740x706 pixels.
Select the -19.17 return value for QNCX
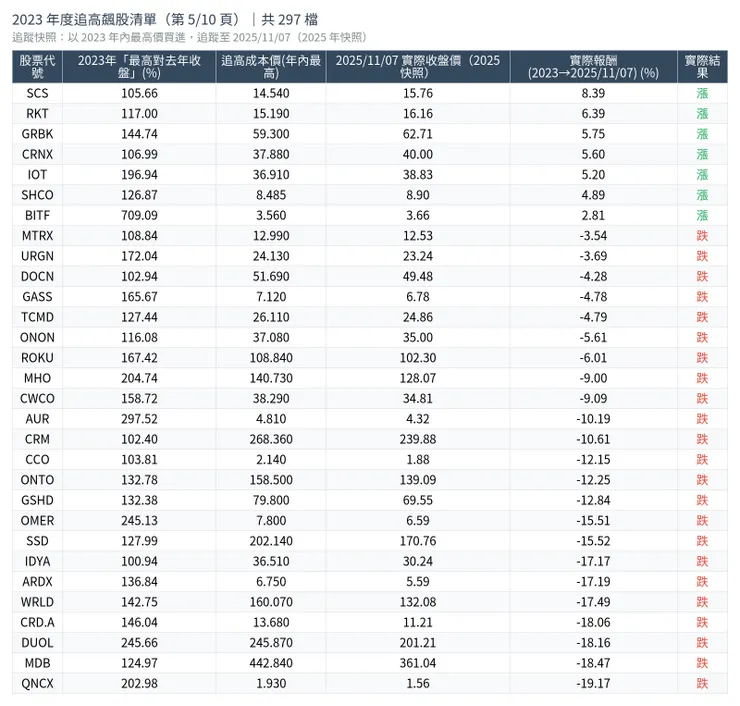coord(593,684)
